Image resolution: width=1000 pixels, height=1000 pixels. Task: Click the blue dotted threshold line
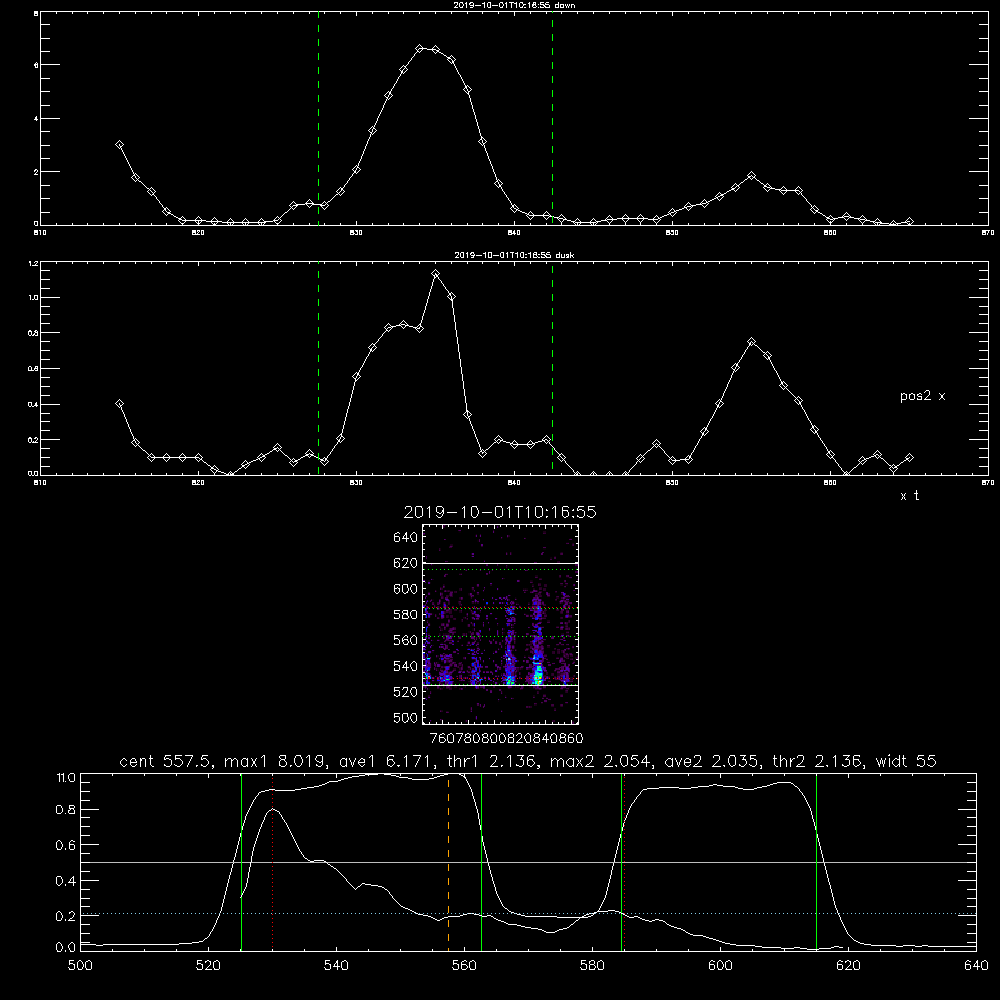(528, 914)
